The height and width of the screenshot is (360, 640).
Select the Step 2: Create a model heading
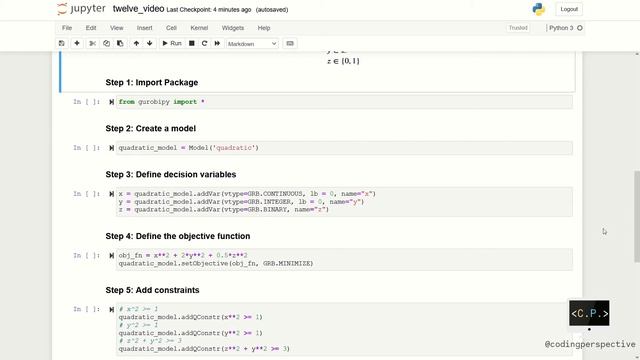[x=151, y=129]
